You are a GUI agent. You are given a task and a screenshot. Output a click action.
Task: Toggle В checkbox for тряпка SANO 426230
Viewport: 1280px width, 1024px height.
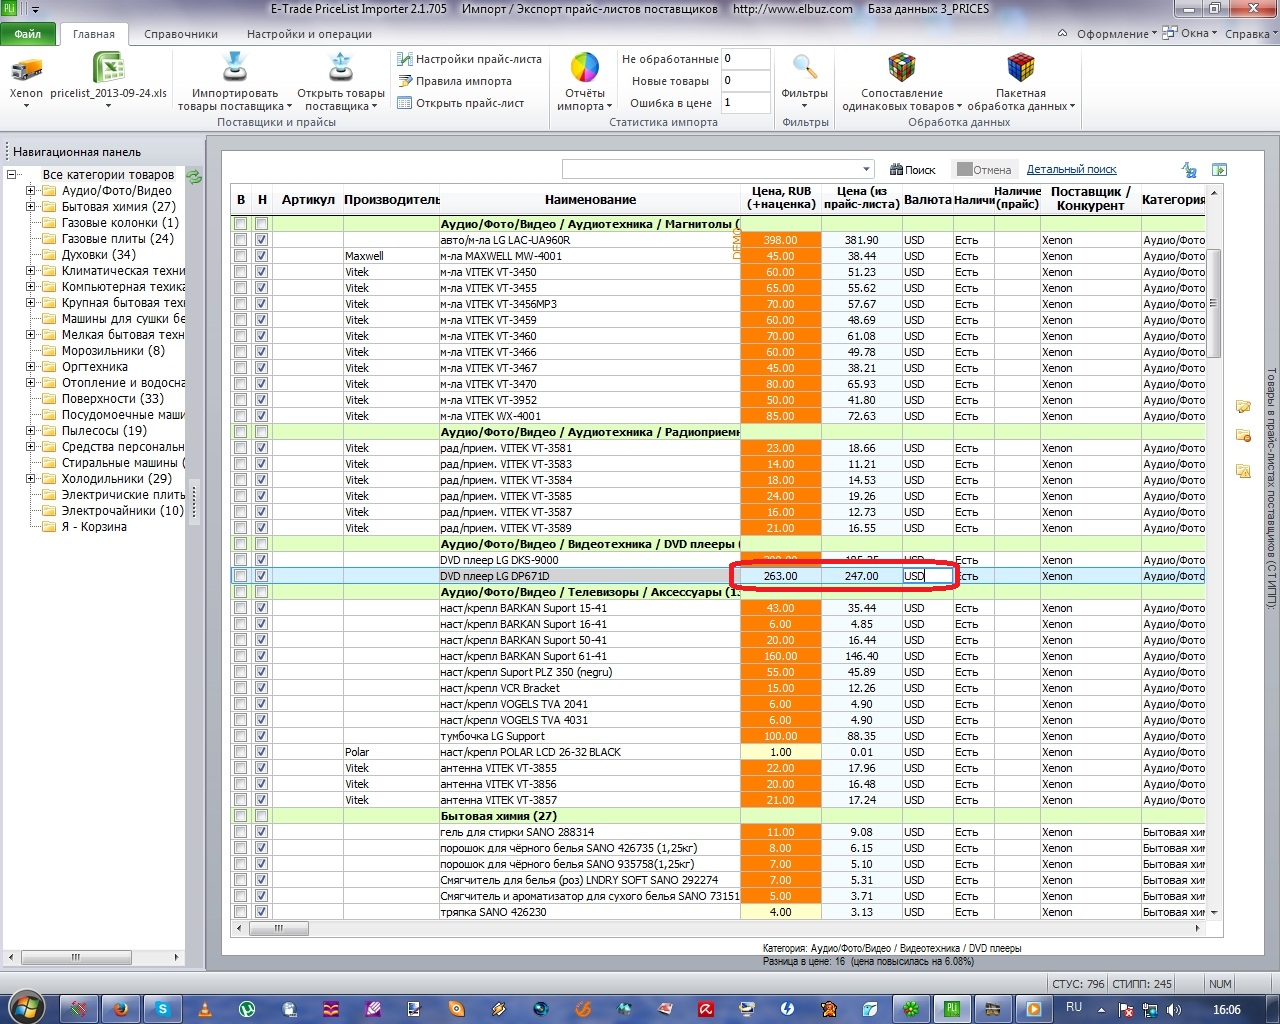[x=241, y=912]
